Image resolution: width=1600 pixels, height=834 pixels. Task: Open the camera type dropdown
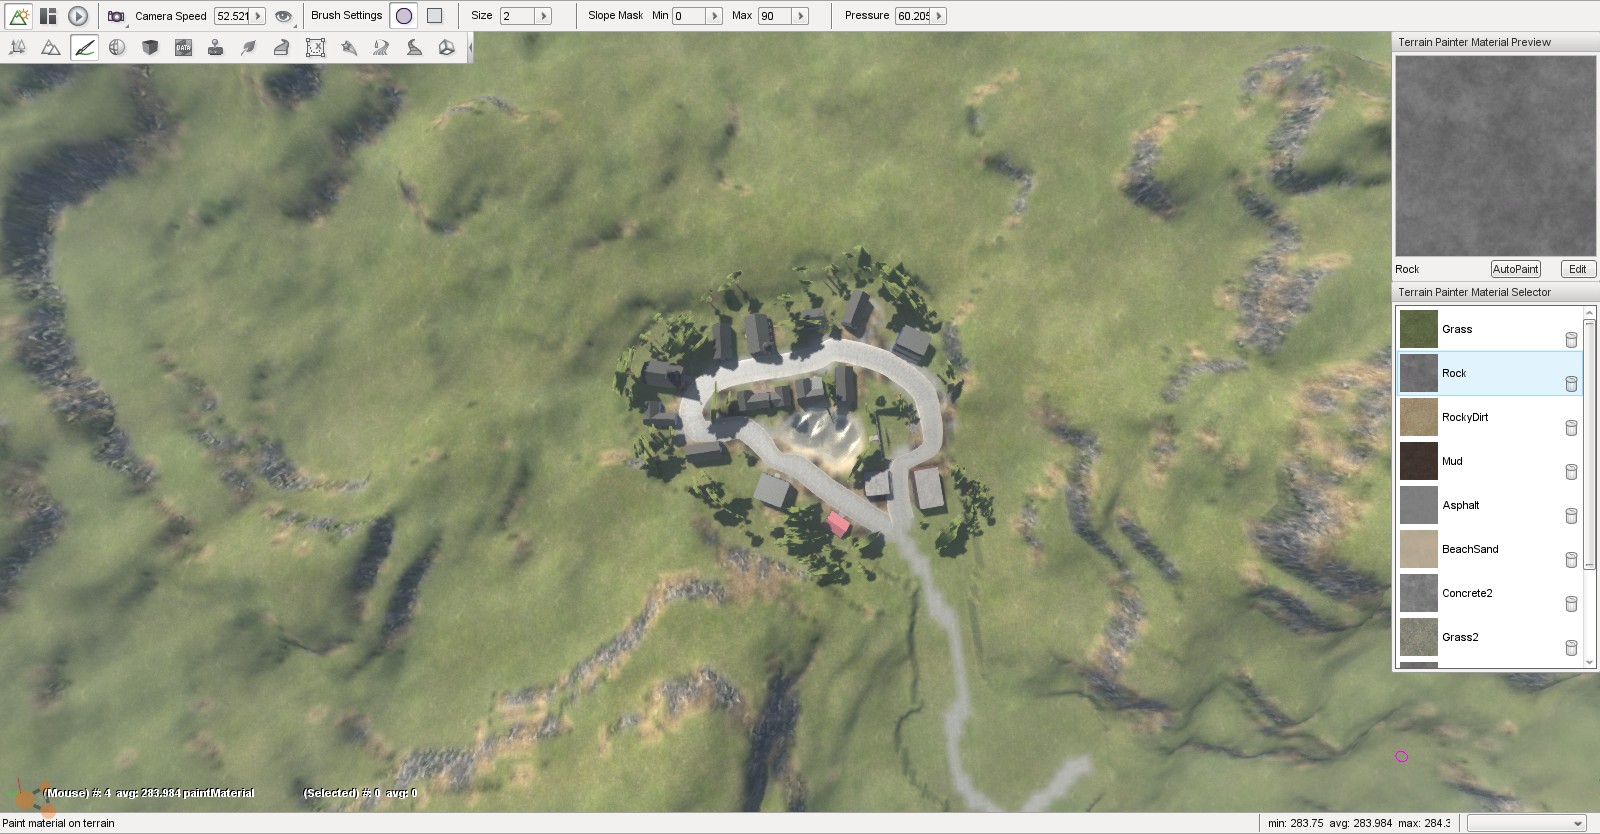pyautogui.click(x=117, y=16)
